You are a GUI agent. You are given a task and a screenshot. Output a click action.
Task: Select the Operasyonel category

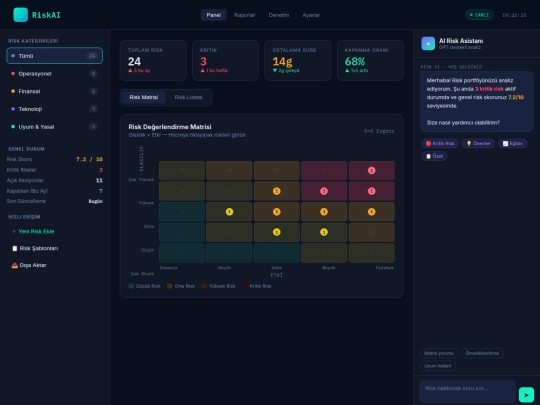[x=54, y=73]
